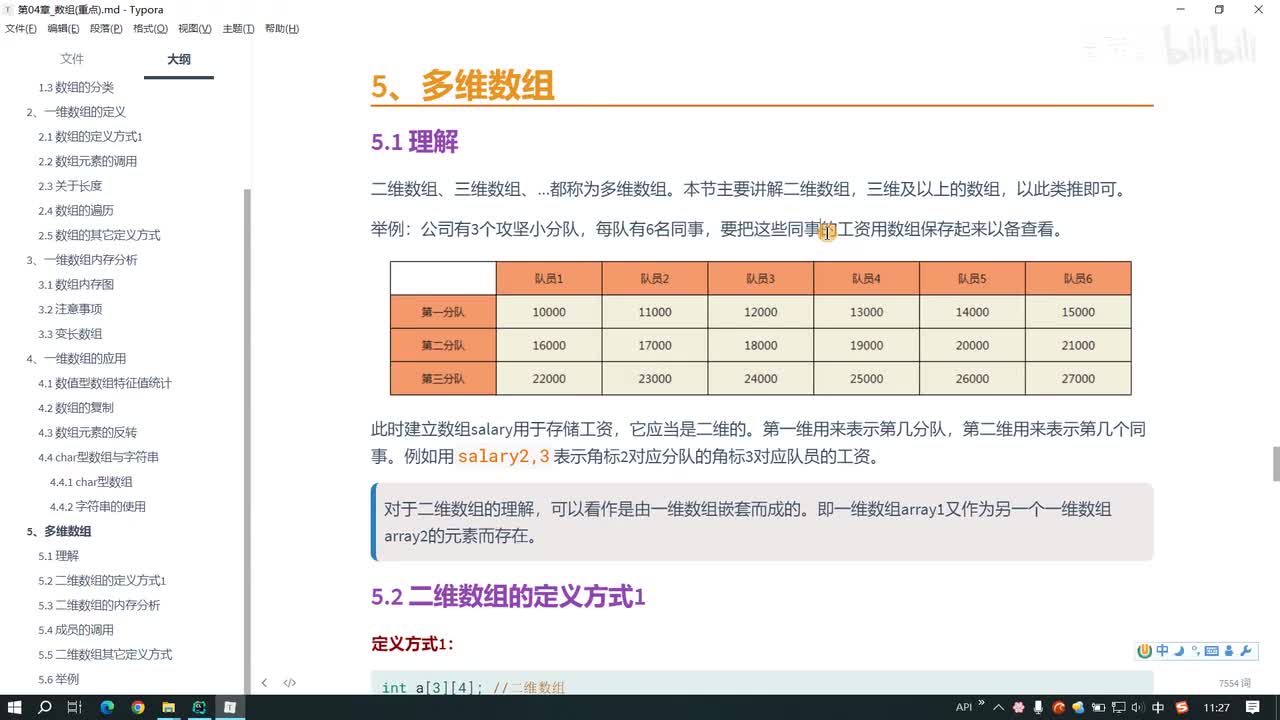Open taskbar search magnifier

pos(45,707)
